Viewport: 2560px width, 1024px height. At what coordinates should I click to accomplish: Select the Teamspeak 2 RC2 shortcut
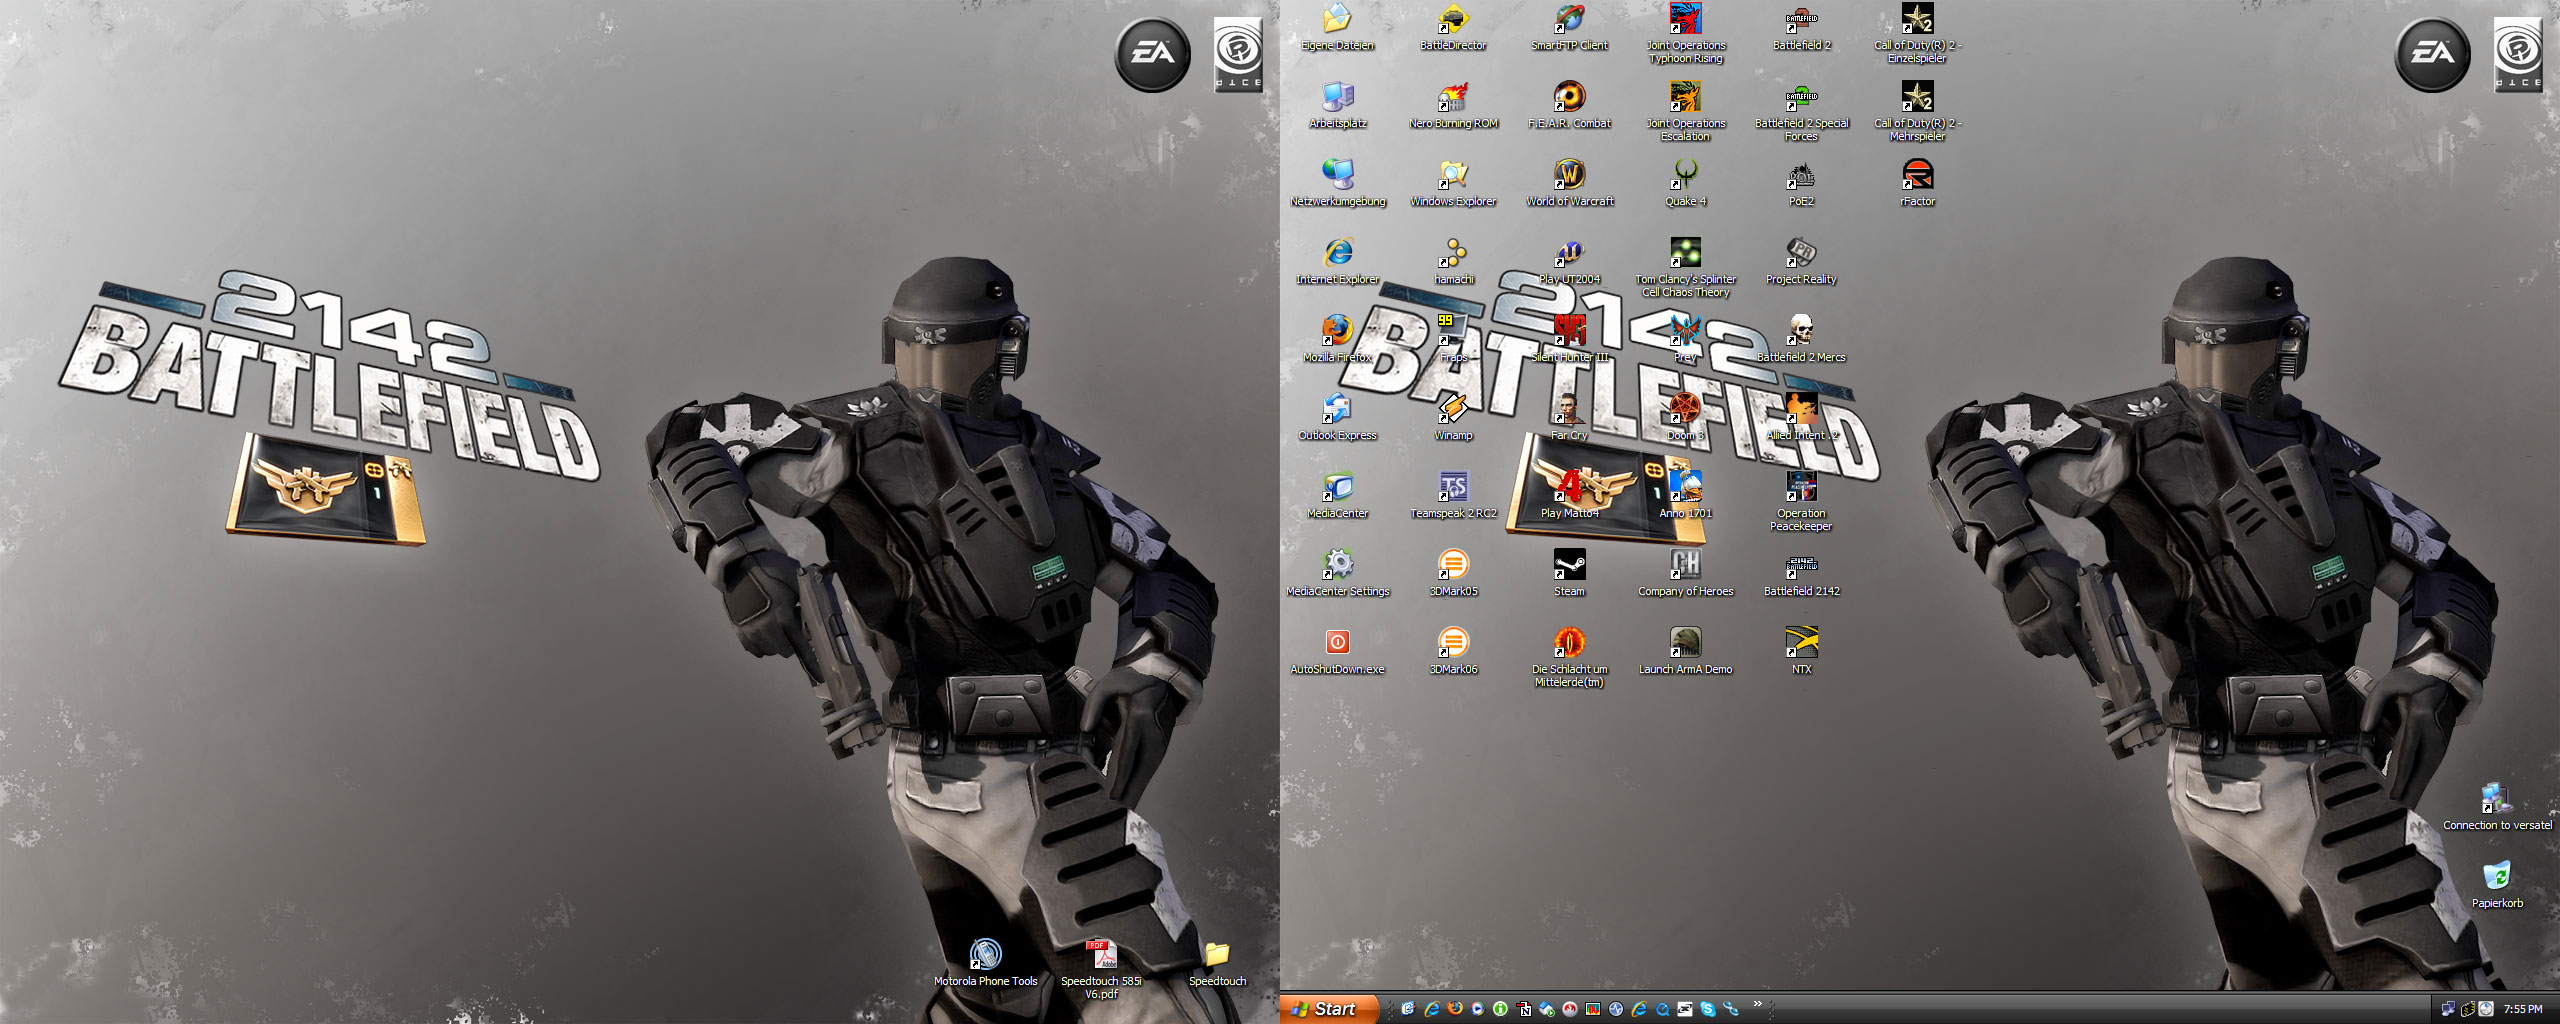1453,495
